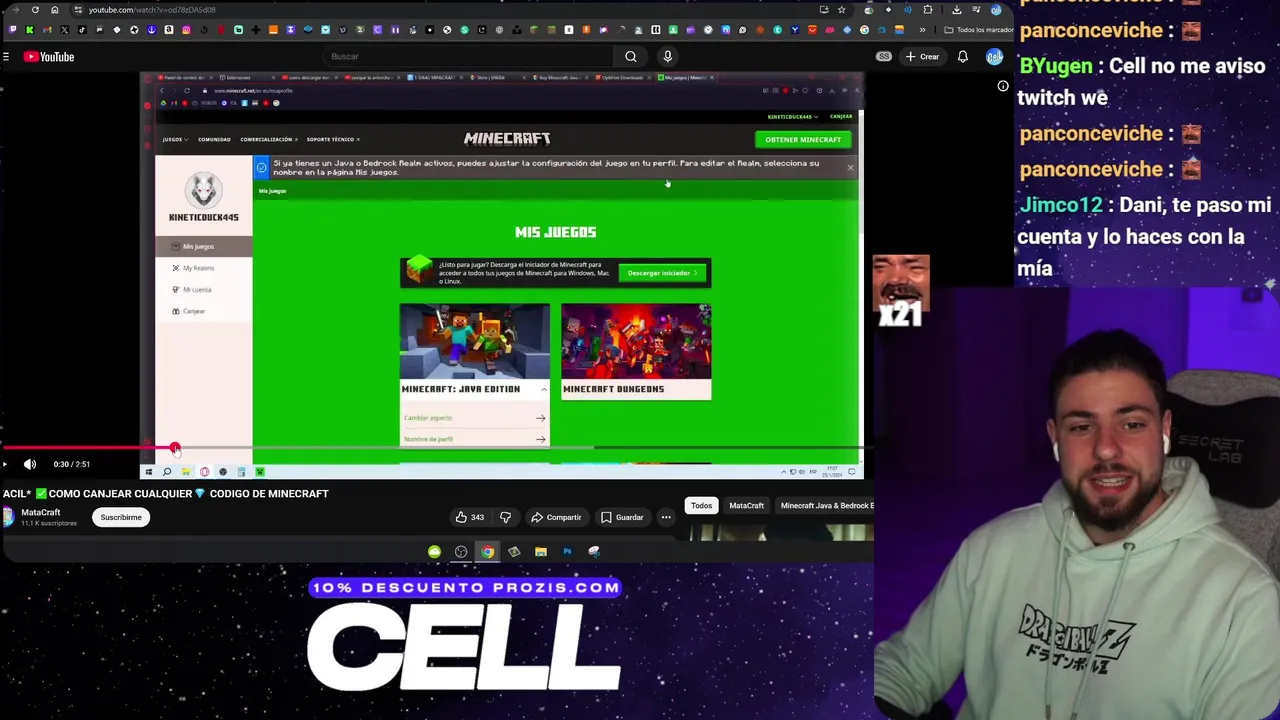Click the Suscribirme button
The height and width of the screenshot is (720, 1280).
121,517
